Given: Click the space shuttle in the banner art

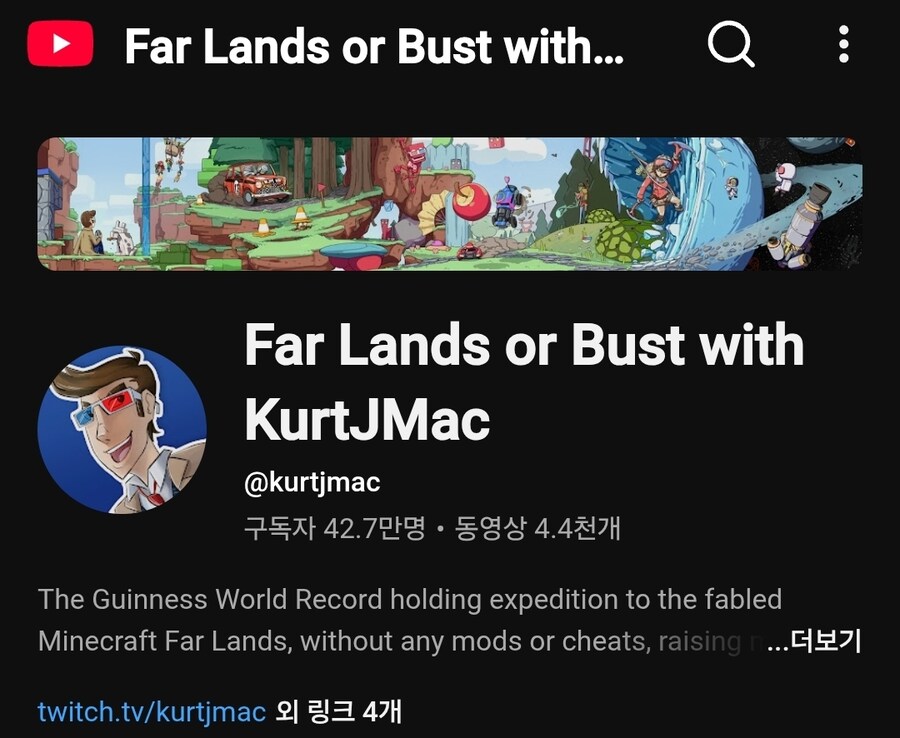Looking at the screenshot, I should [799, 227].
